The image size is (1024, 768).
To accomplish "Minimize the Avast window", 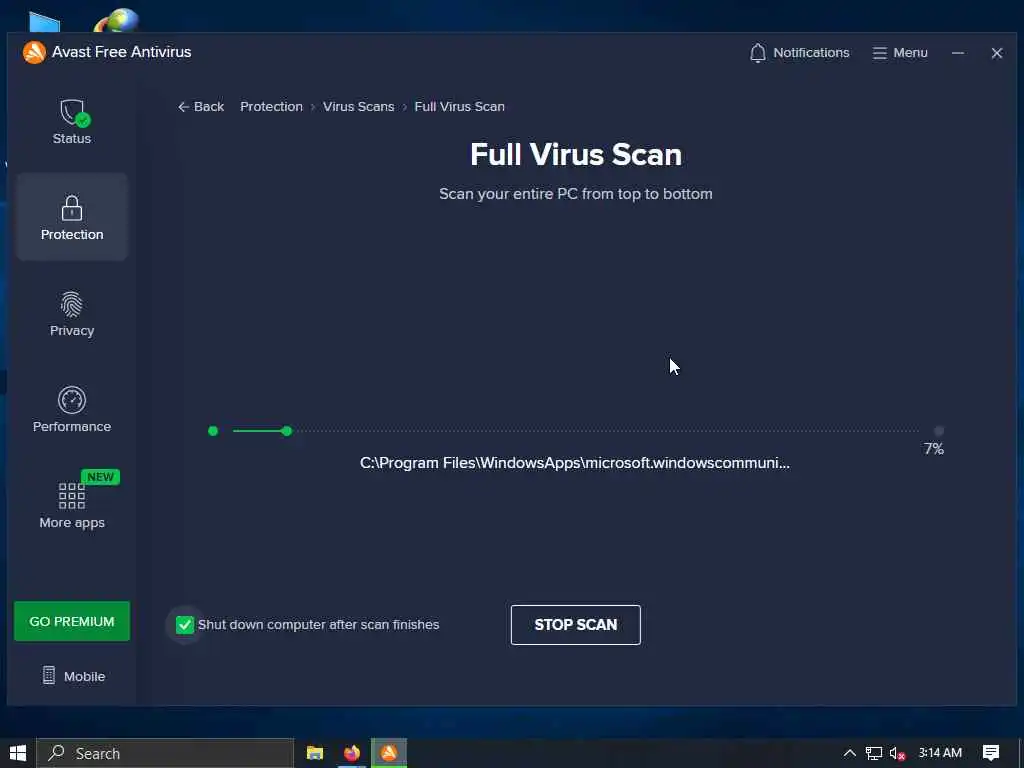I will point(957,53).
